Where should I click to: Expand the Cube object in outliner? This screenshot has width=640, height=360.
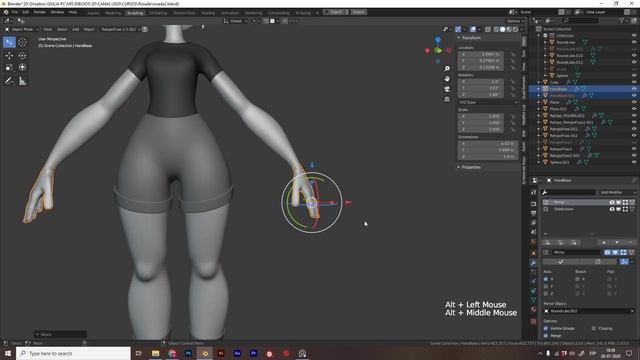tap(539, 82)
